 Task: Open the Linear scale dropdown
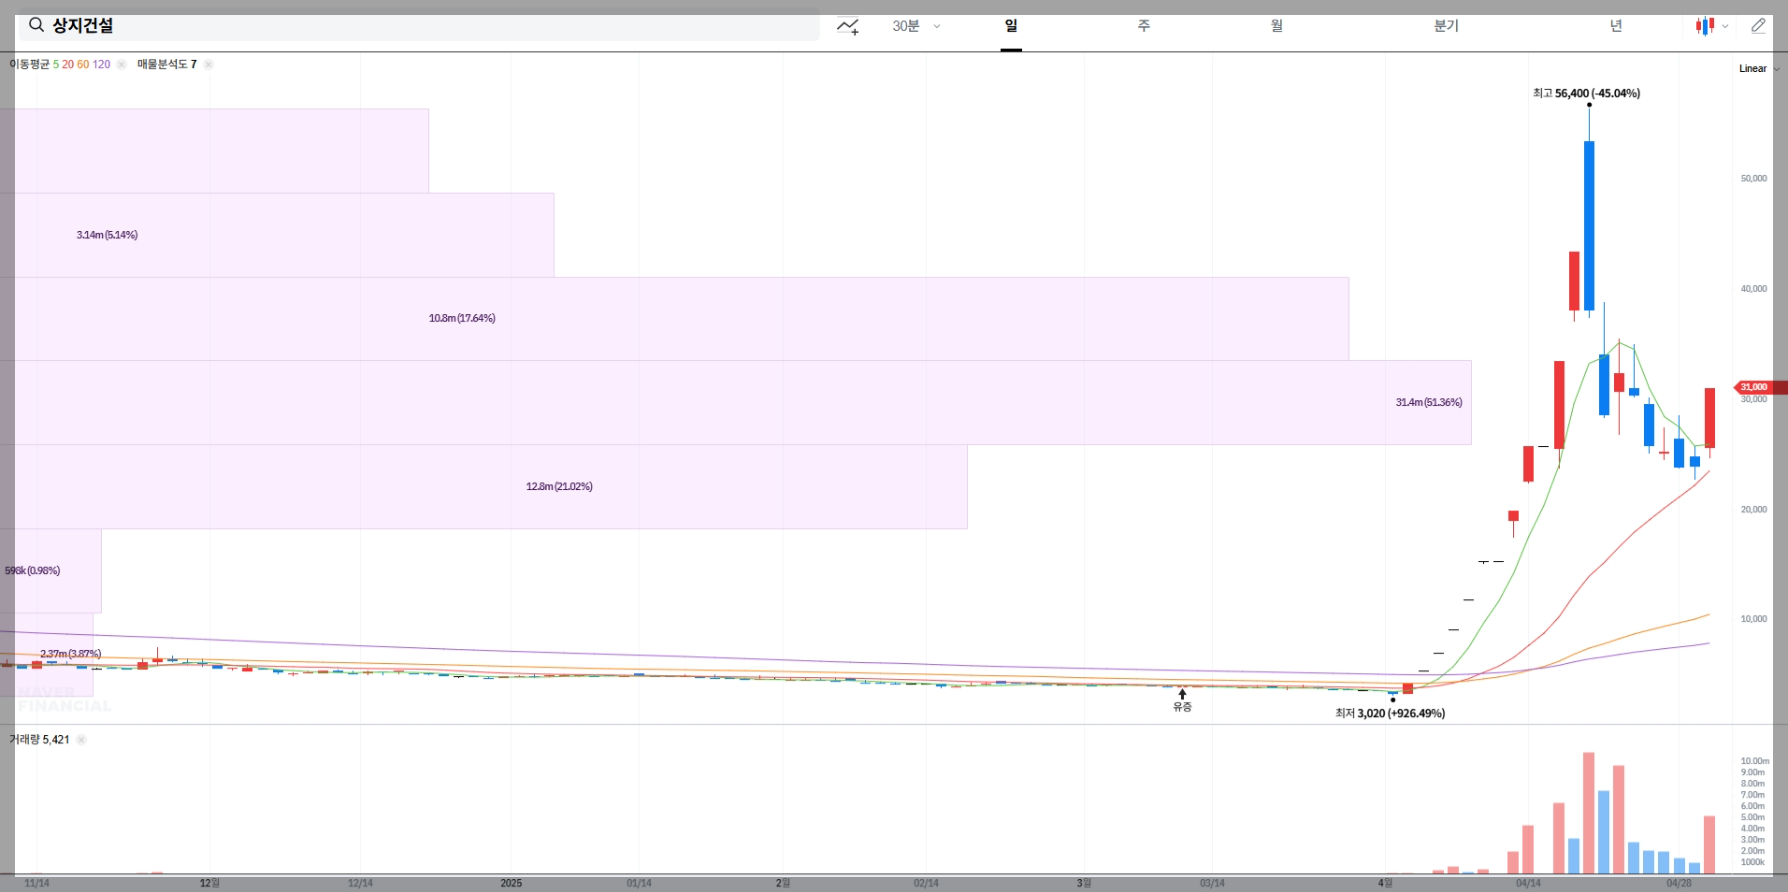click(x=1759, y=69)
